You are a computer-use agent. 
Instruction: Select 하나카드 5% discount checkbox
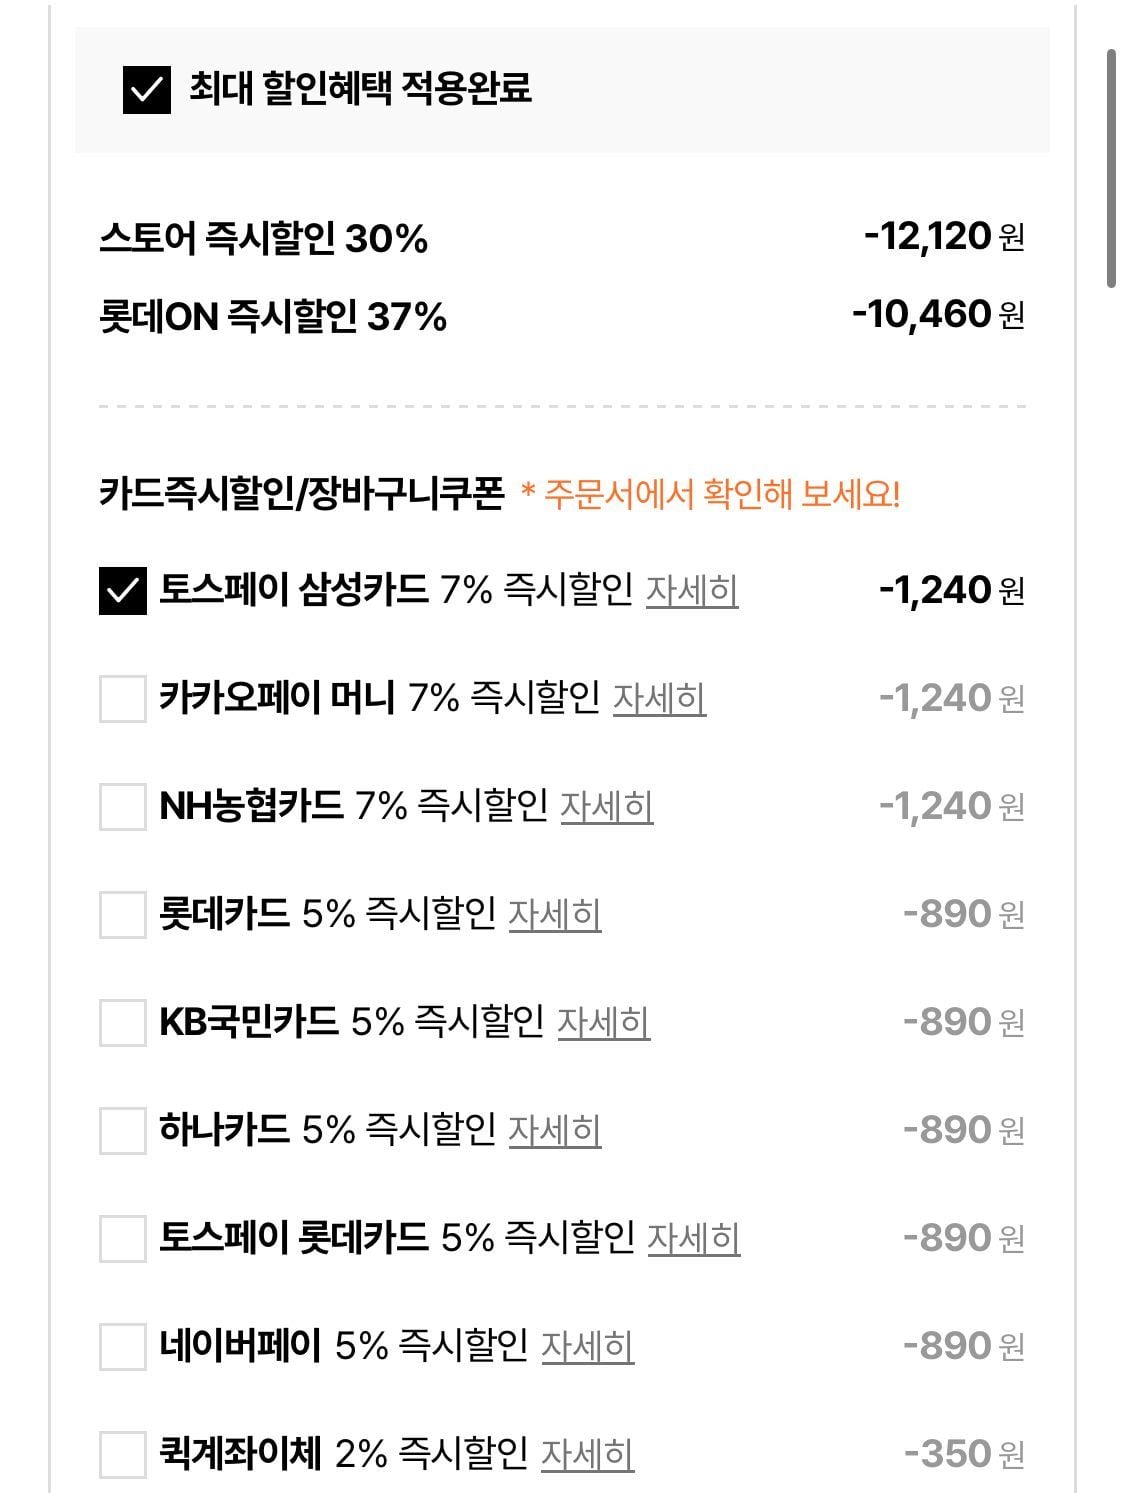122,1130
